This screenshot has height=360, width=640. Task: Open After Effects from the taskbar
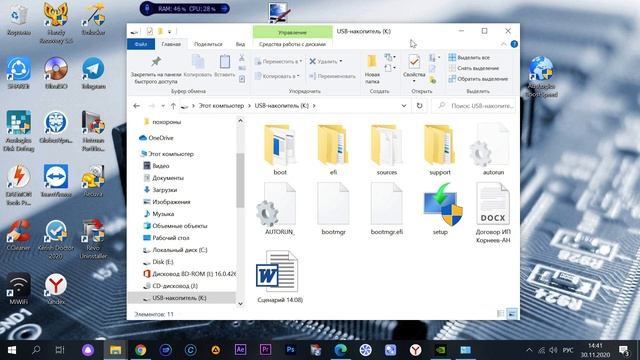pos(240,350)
